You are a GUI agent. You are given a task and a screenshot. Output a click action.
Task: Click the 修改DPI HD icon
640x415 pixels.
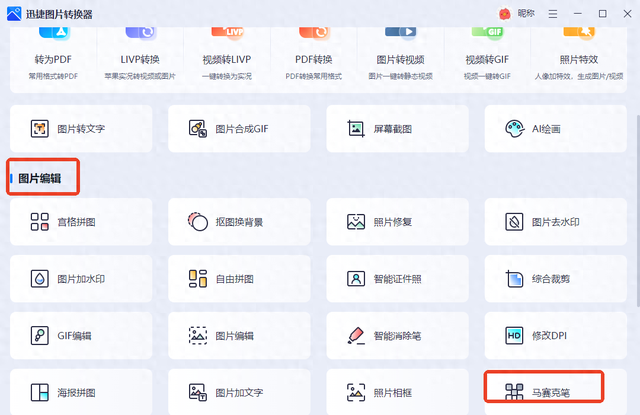point(514,336)
